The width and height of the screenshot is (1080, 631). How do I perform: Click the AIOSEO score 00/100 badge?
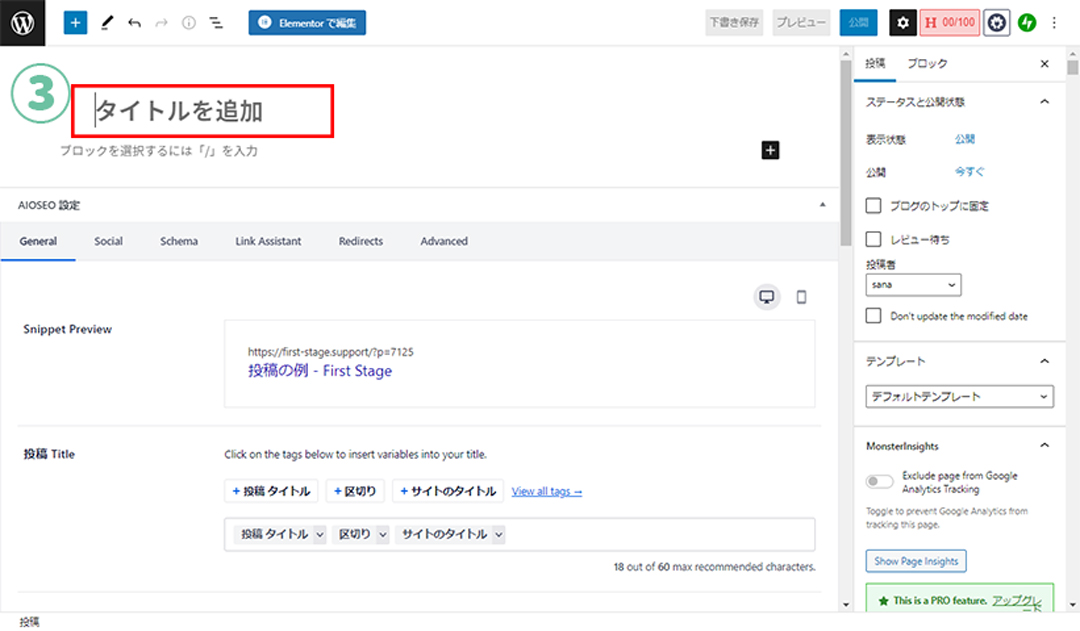point(949,22)
